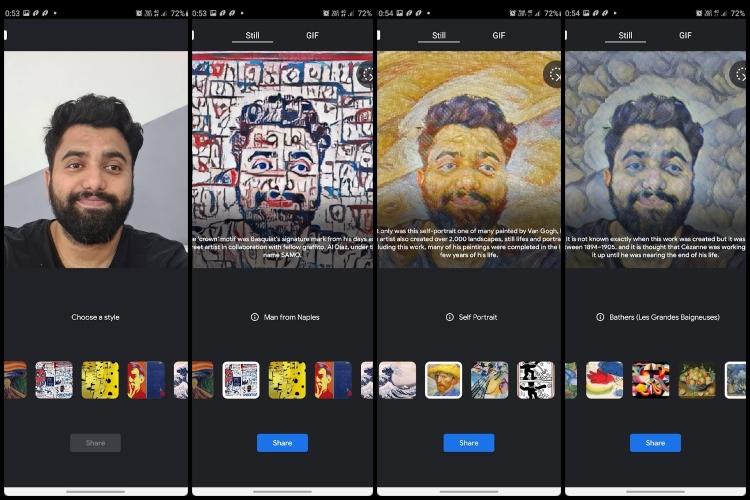The image size is (750, 500).
Task: Tap yellow dotted thumbnail on Man from Naples screen
Action: [x=287, y=380]
